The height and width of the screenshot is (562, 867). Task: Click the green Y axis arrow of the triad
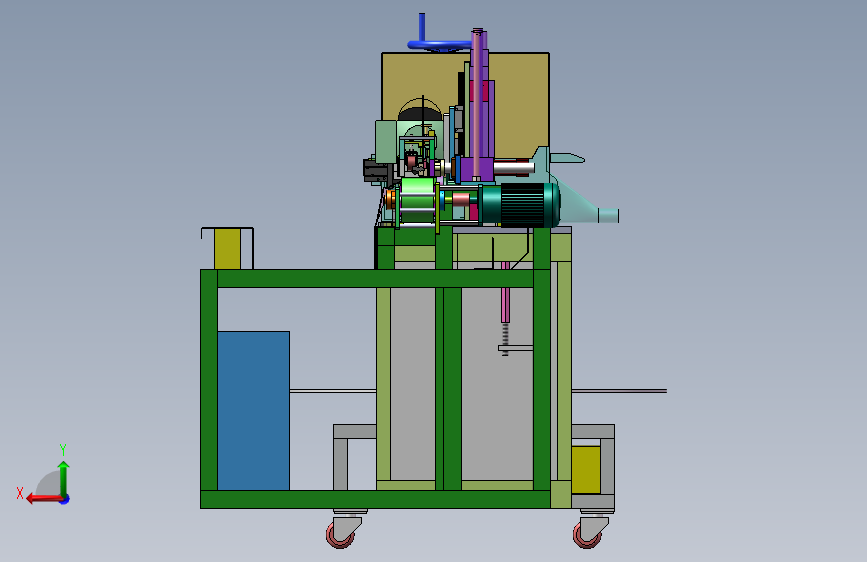(64, 478)
